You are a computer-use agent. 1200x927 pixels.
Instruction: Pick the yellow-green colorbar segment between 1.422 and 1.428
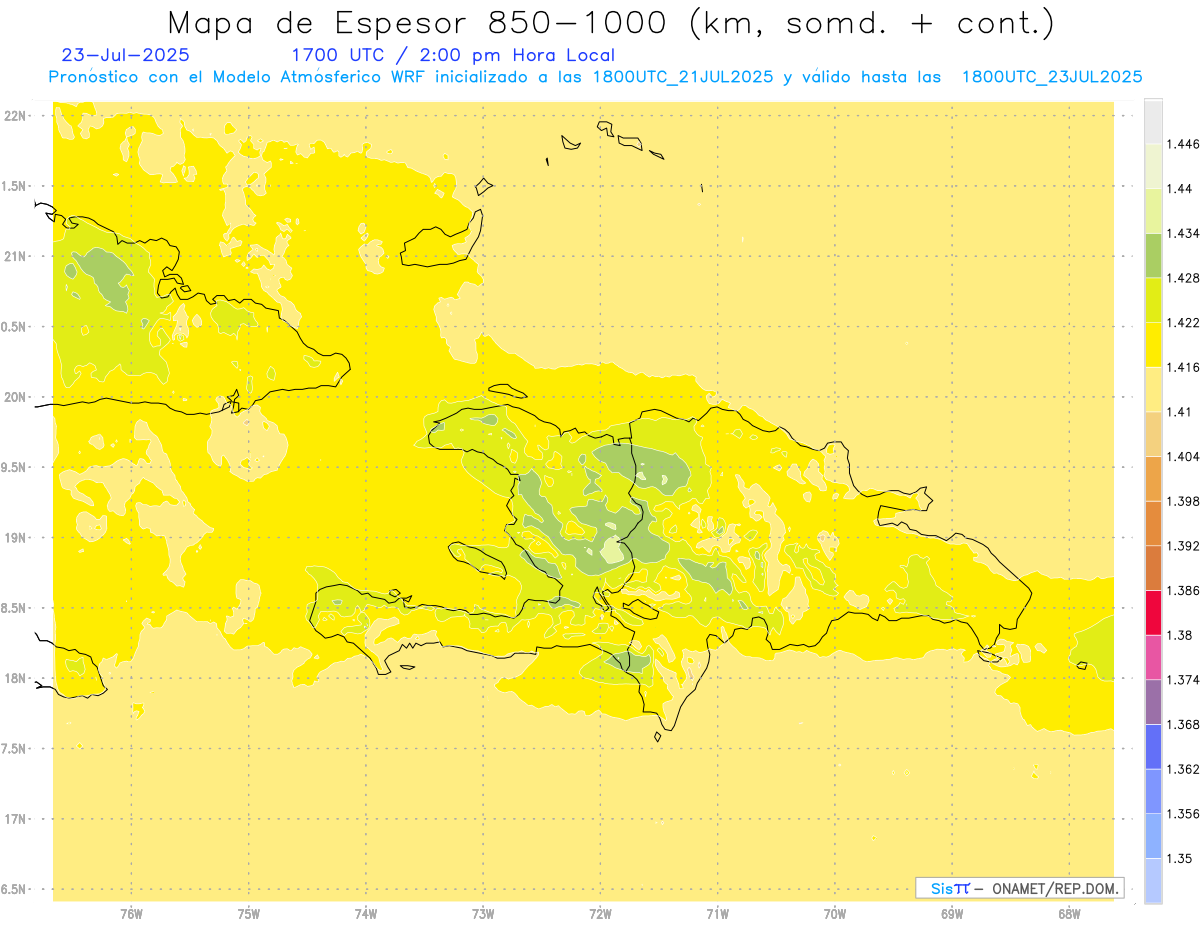click(x=1153, y=301)
